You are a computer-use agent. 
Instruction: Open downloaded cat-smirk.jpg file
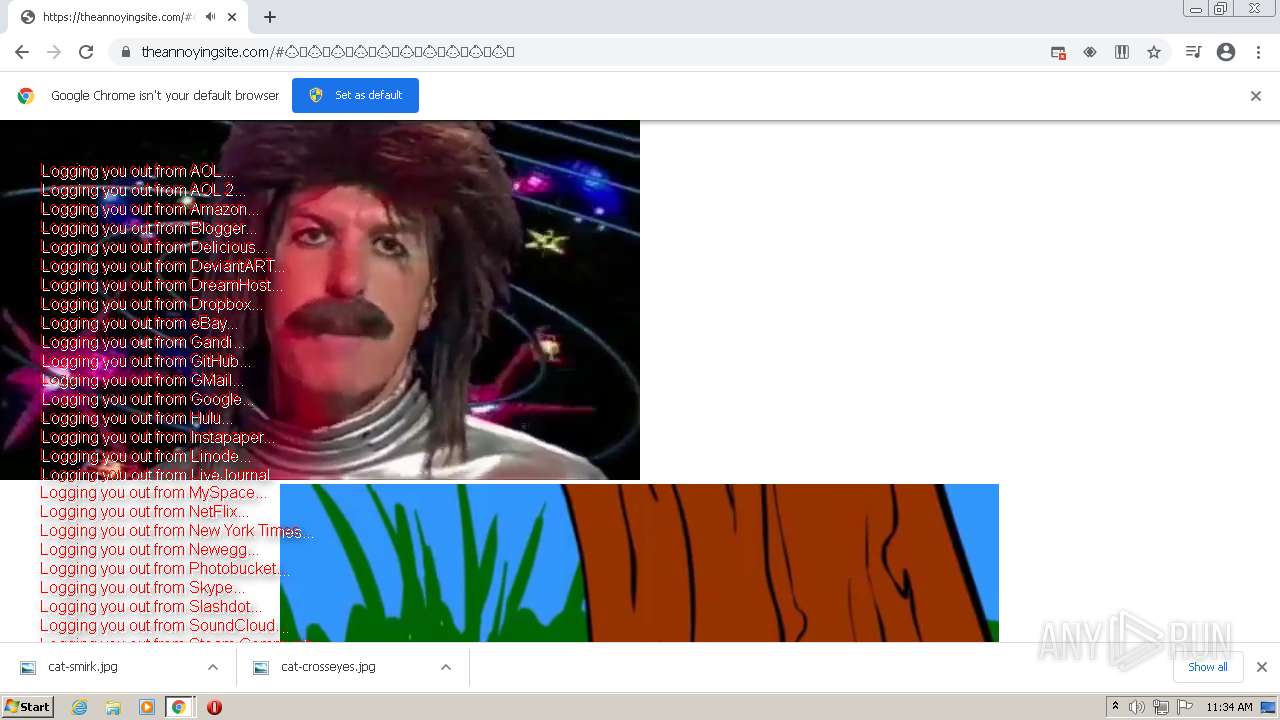[x=83, y=667]
